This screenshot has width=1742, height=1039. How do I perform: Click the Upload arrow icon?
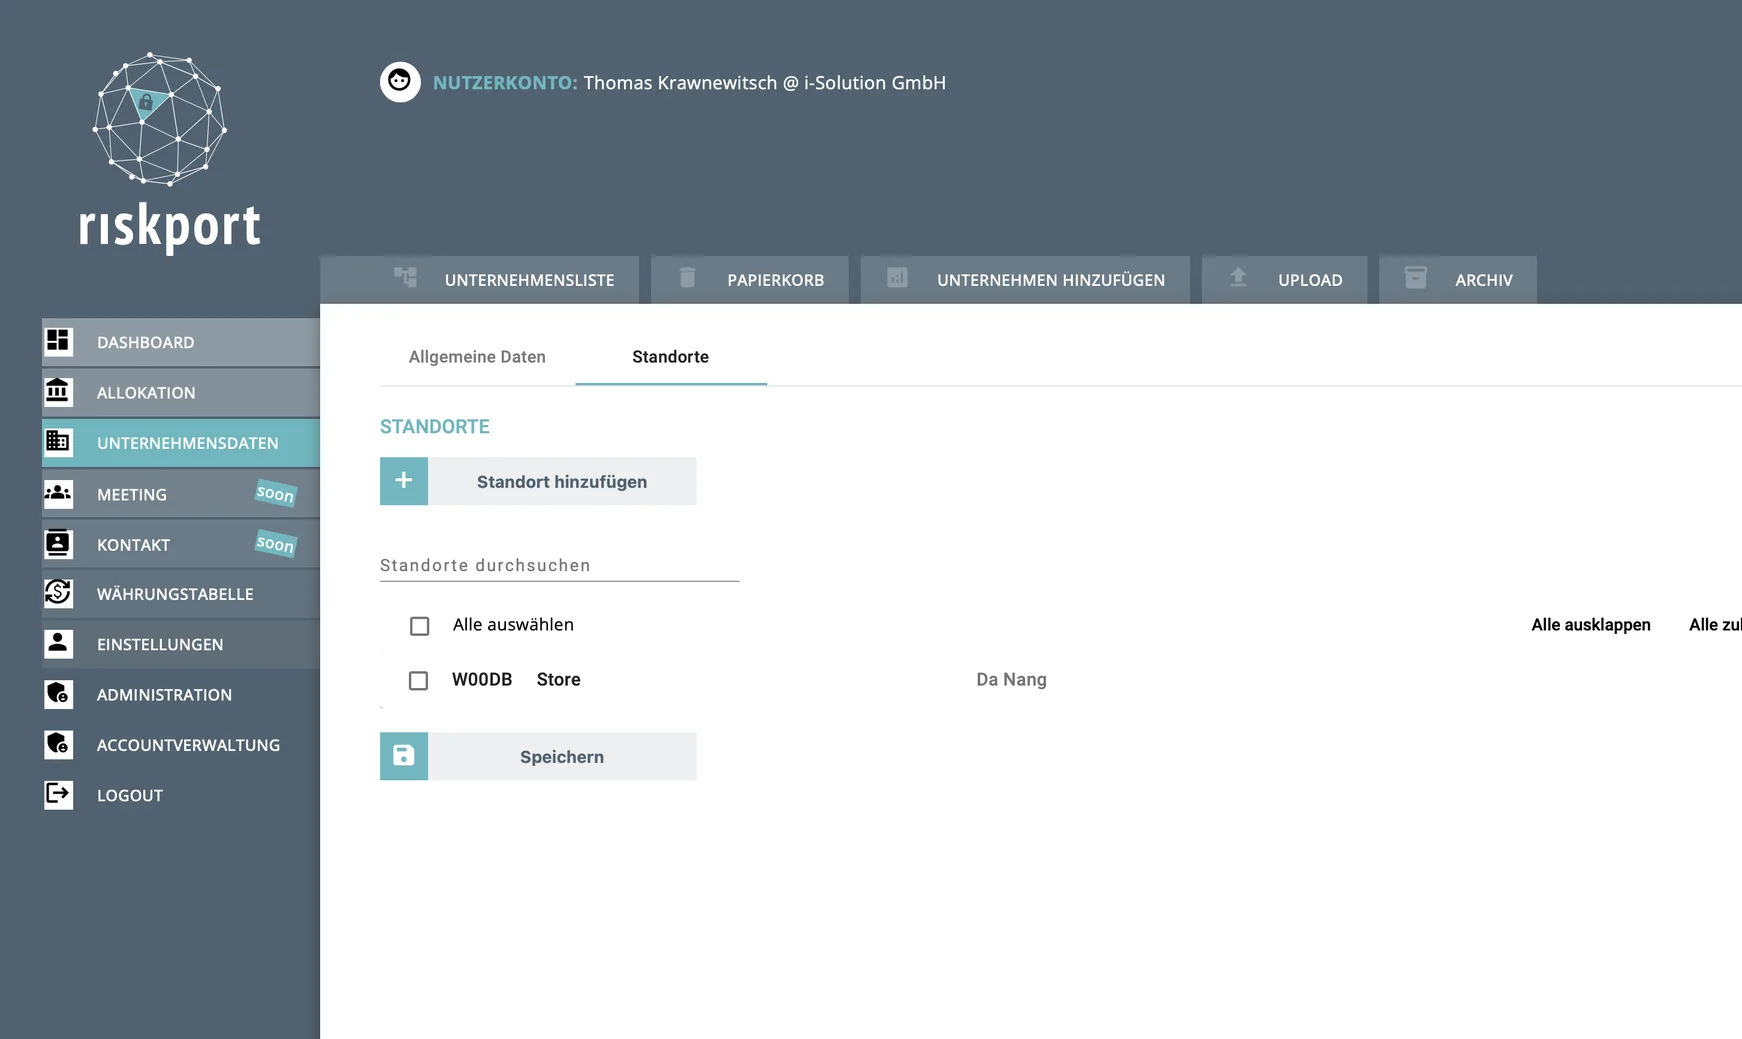1238,277
